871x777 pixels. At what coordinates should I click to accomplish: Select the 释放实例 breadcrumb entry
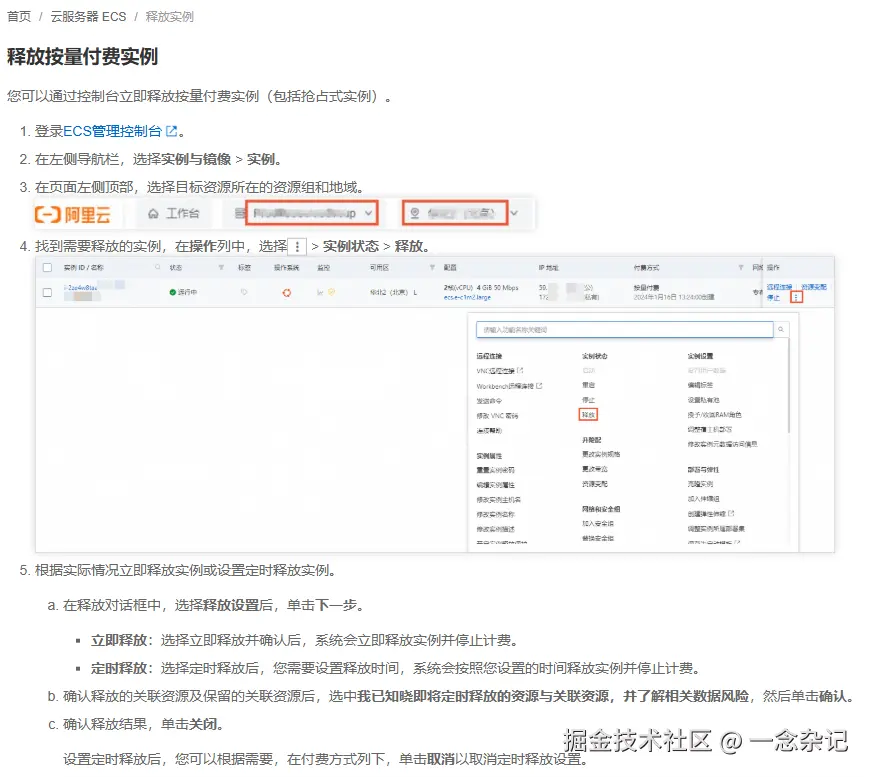pos(169,17)
